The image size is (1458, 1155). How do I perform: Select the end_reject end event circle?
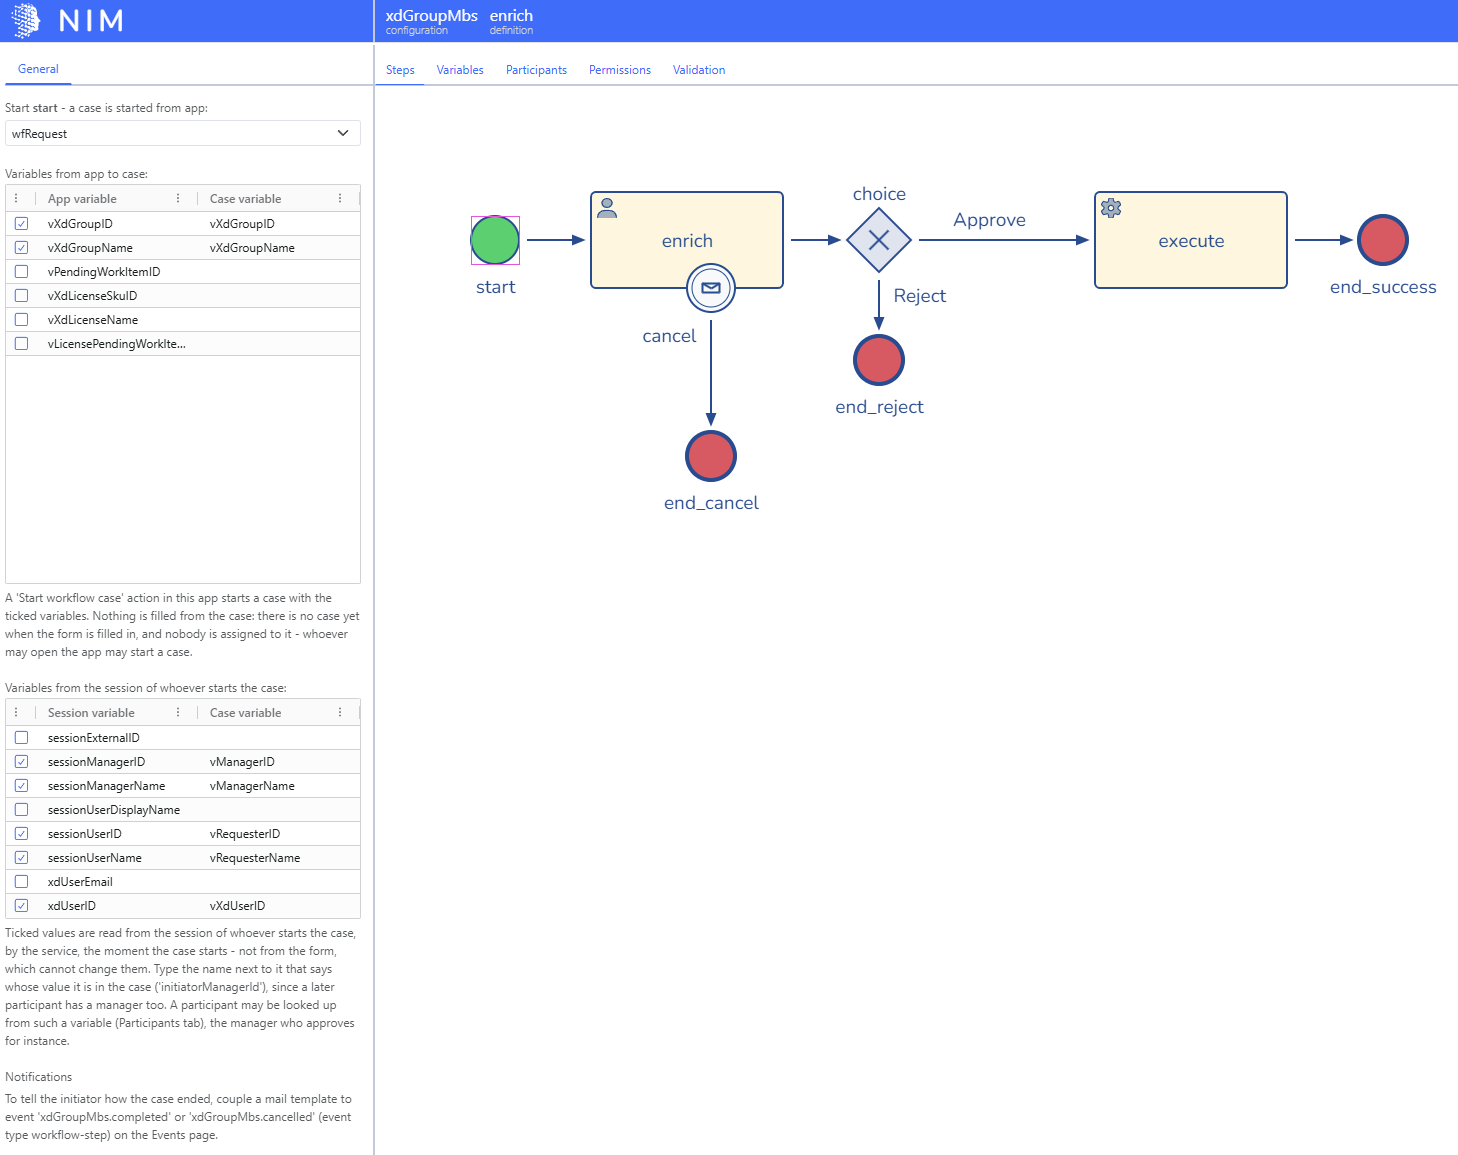(879, 360)
